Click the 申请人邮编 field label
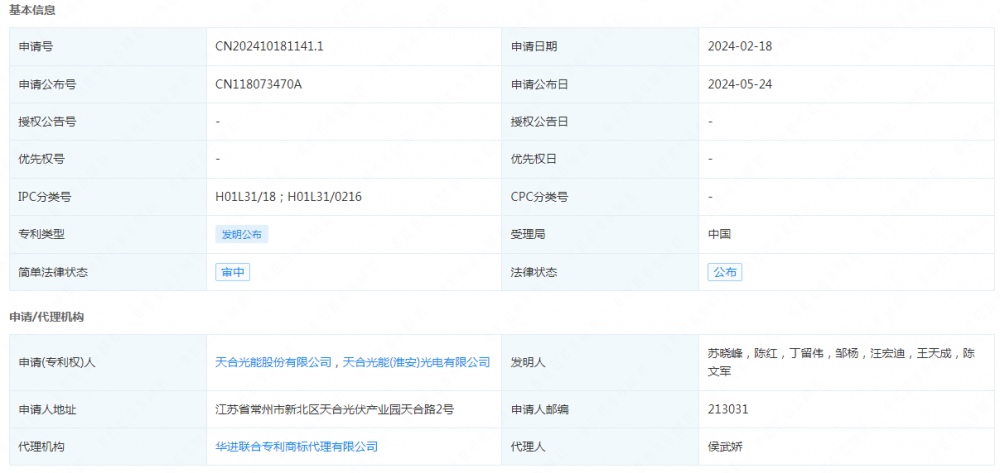The width and height of the screenshot is (1000, 473). point(540,409)
